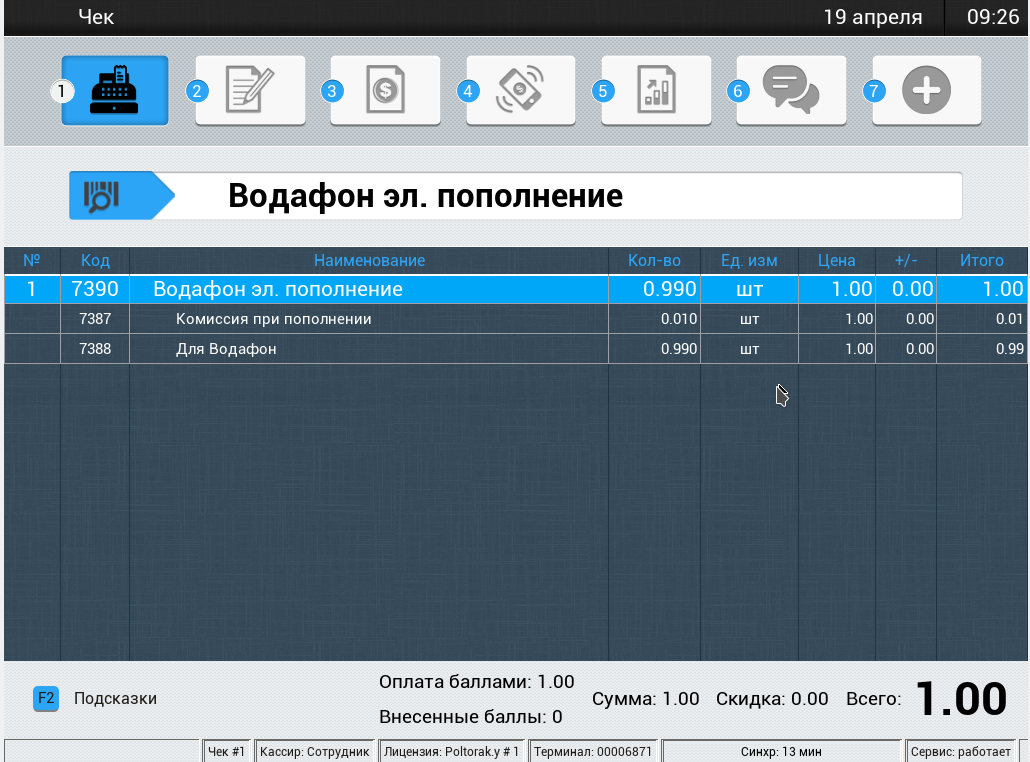
Task: Select row Комиссия при пополнении
Action: [x=516, y=319]
